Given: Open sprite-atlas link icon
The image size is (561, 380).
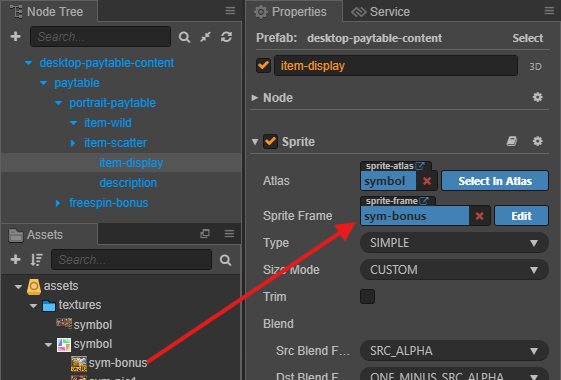Looking at the screenshot, I should [x=420, y=166].
